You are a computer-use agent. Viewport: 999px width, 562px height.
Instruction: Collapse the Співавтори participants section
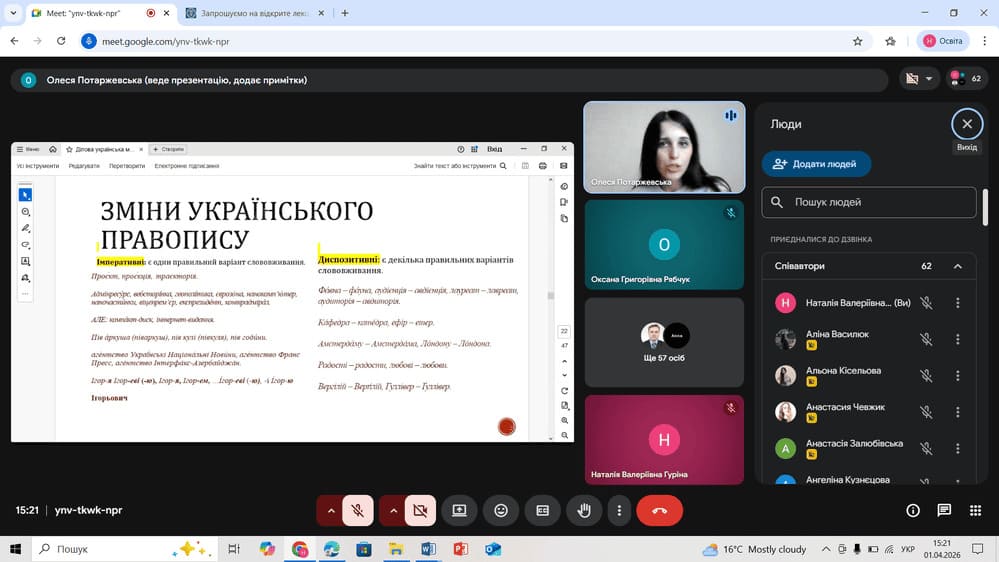coord(957,266)
